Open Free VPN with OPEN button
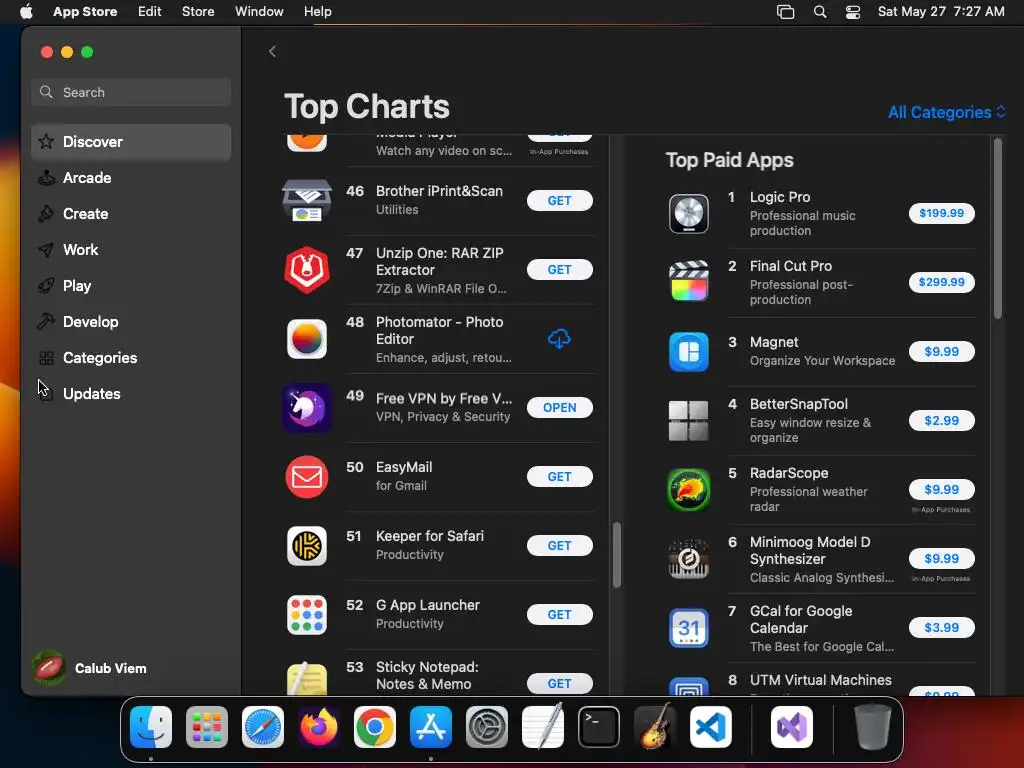Screen dimensions: 1024x768 560,408
